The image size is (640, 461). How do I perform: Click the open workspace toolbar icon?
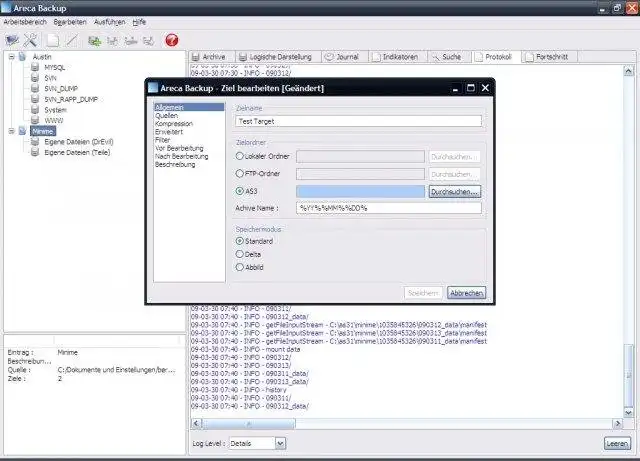[12, 40]
